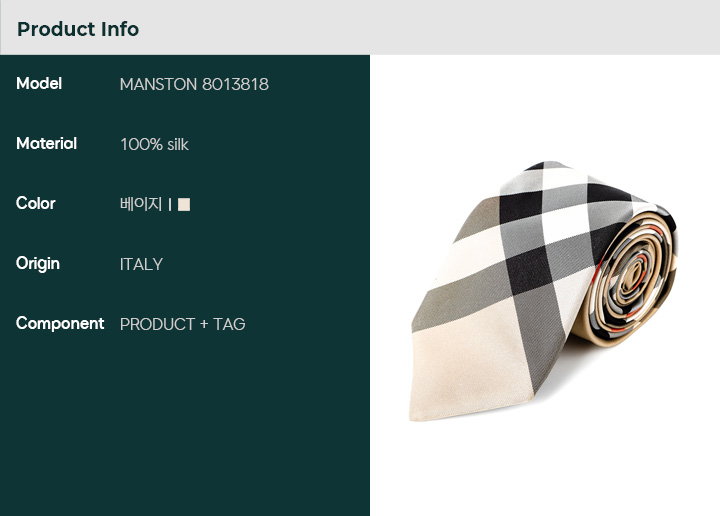Open the checked tie product image
Viewport: 720px width, 516px height.
point(543,291)
